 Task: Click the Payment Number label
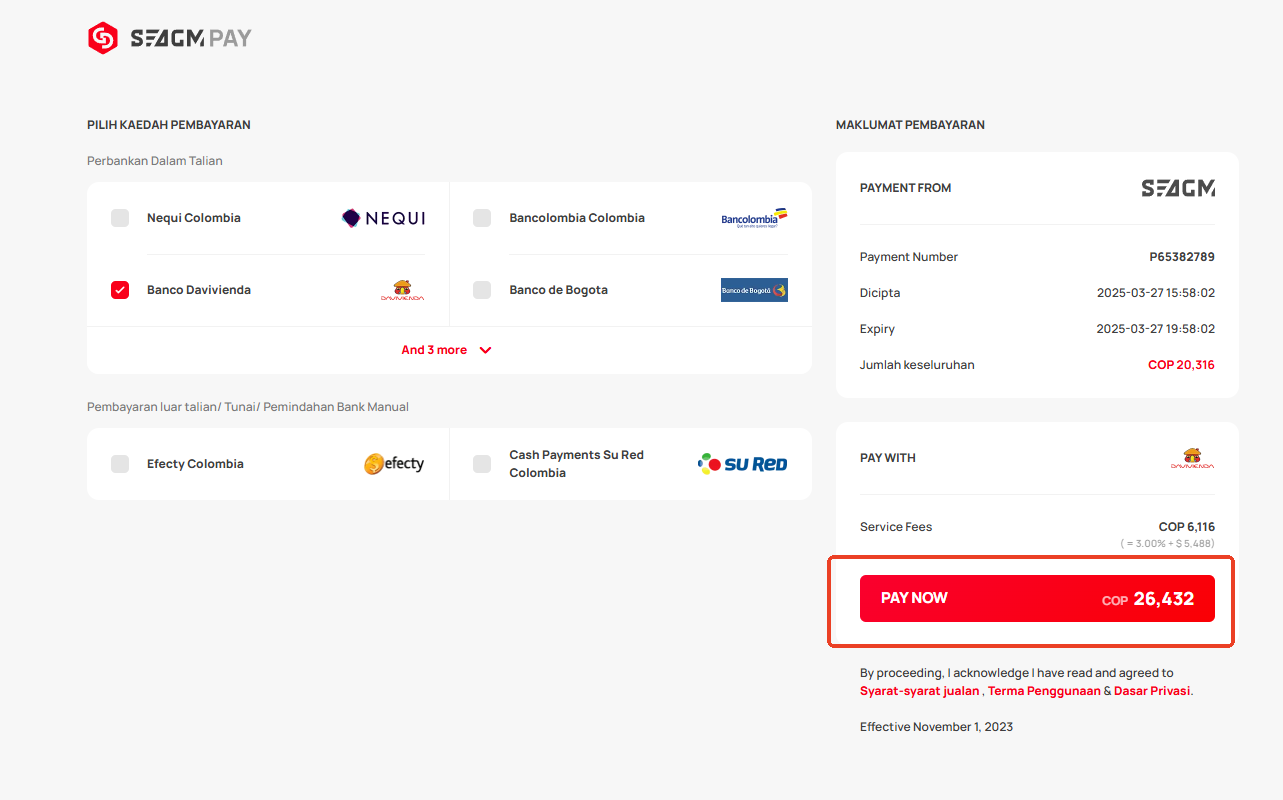[909, 257]
